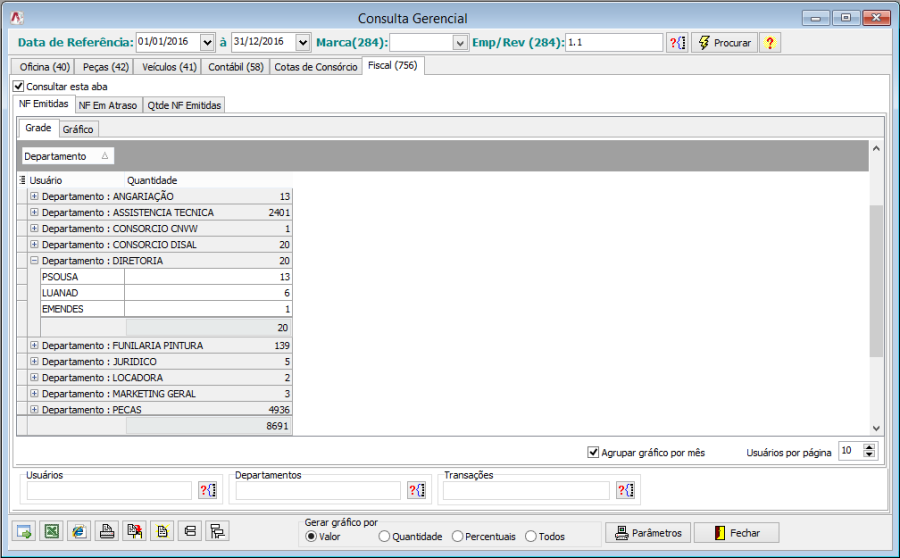Open the Parâmetros button
The height and width of the screenshot is (558, 900).
pos(648,533)
